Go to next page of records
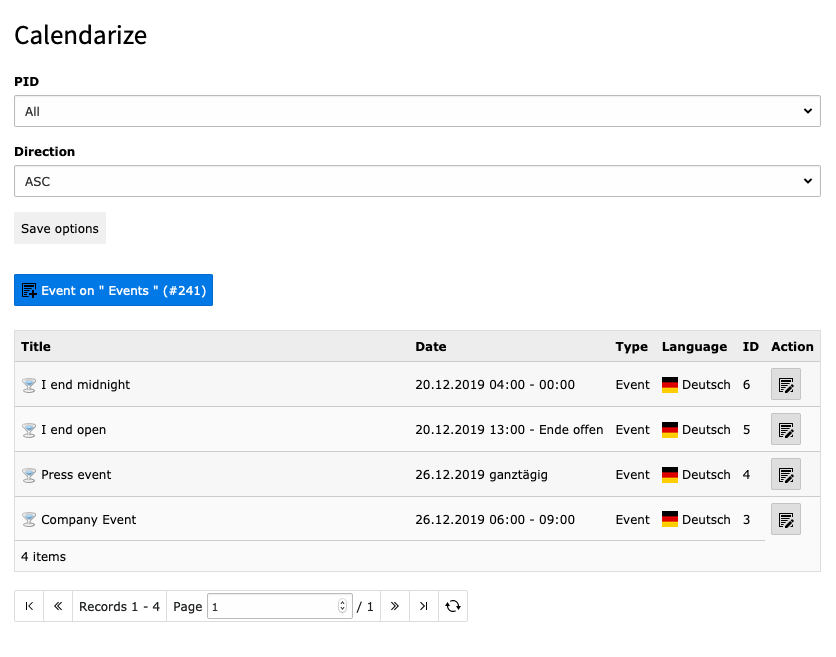Screen dimensions: 836x657 click(395, 606)
